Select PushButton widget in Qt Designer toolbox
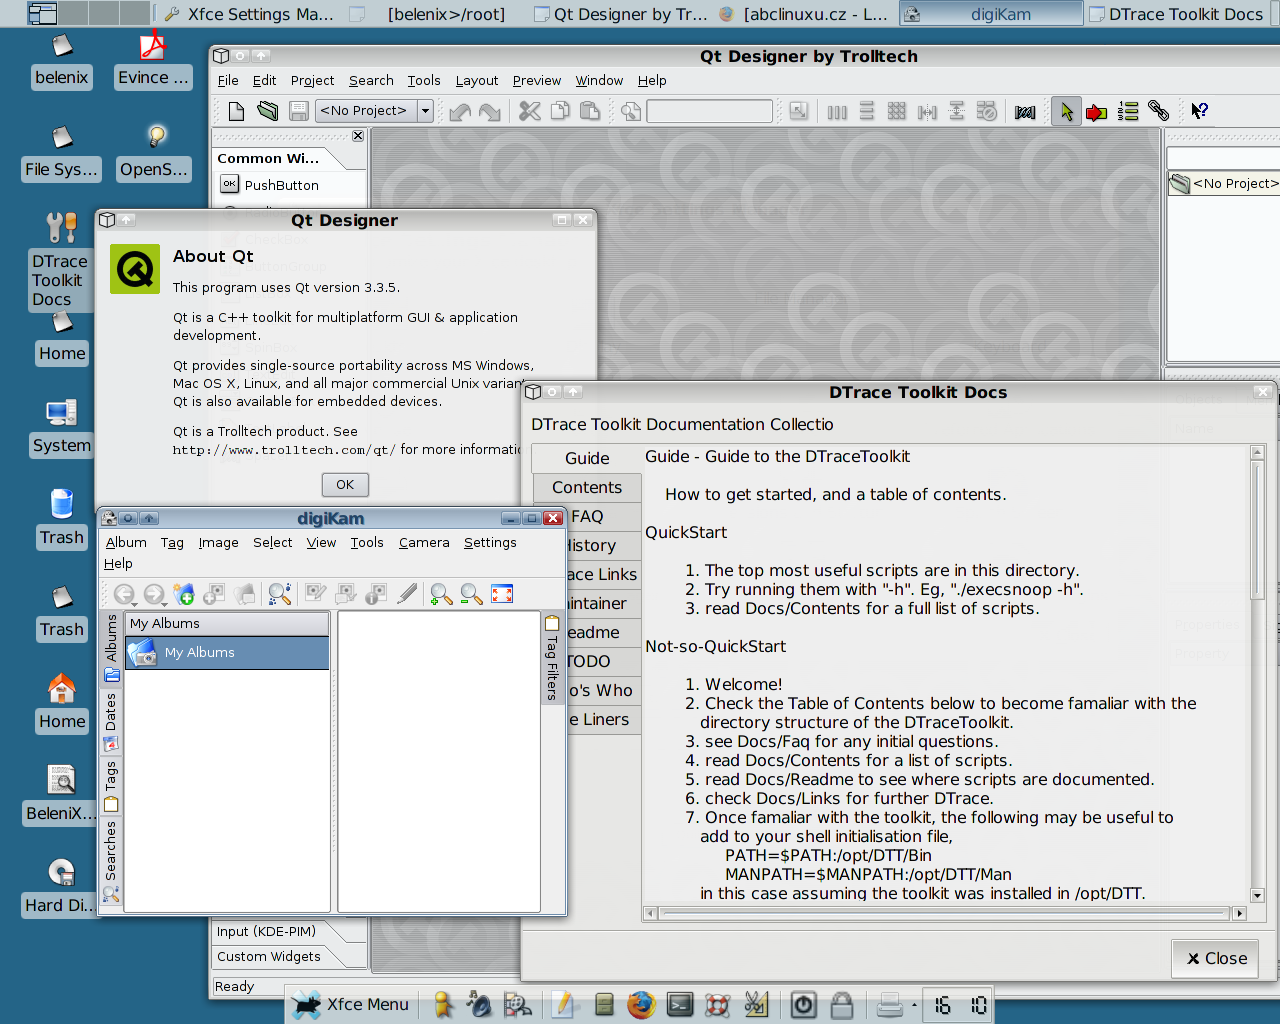 click(x=282, y=185)
